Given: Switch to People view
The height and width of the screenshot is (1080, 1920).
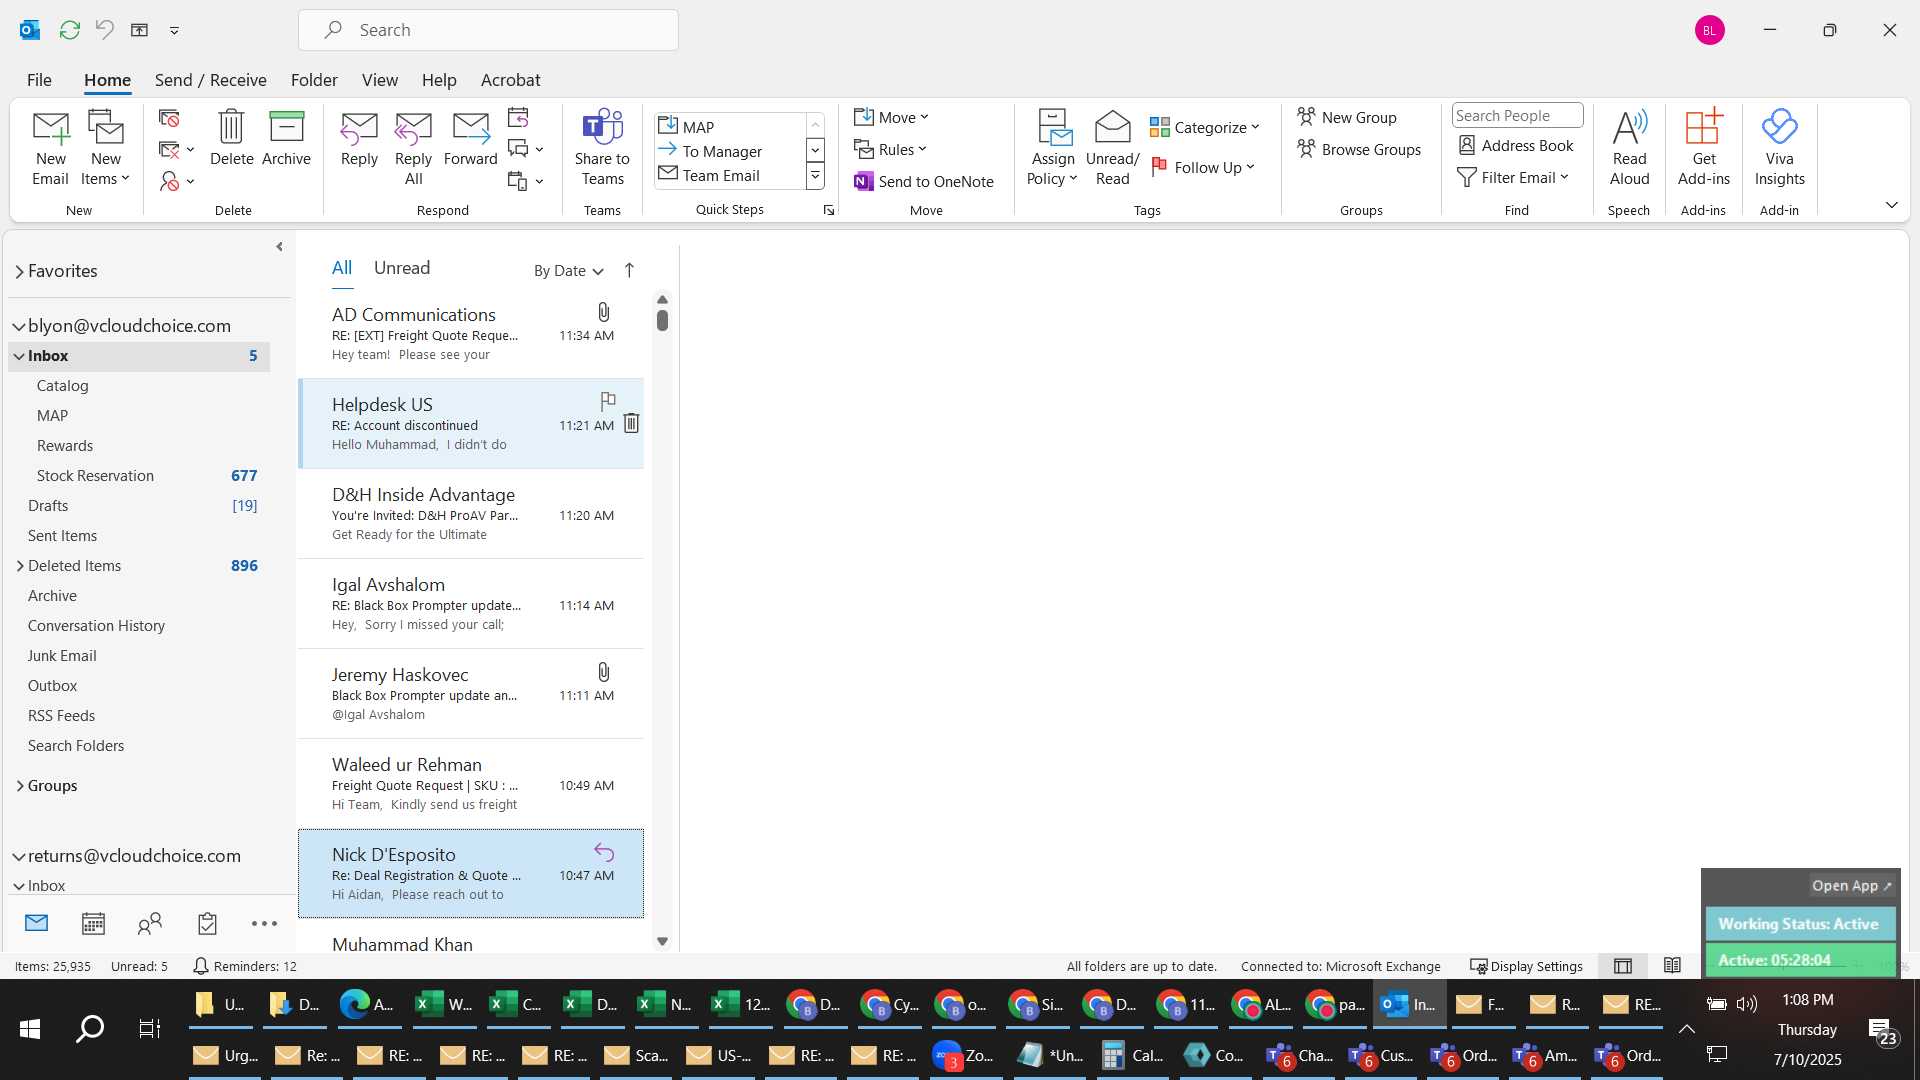Looking at the screenshot, I should (x=150, y=923).
